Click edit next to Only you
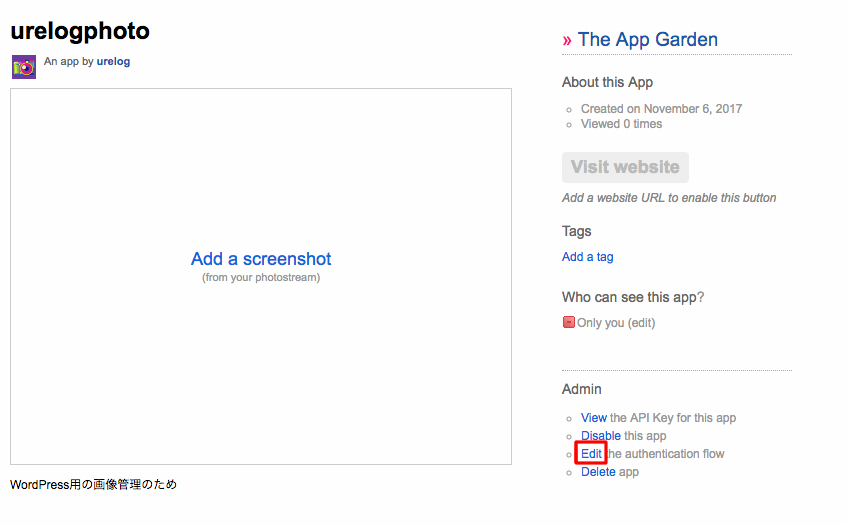Image resolution: width=847 pixels, height=525 pixels. coord(641,323)
